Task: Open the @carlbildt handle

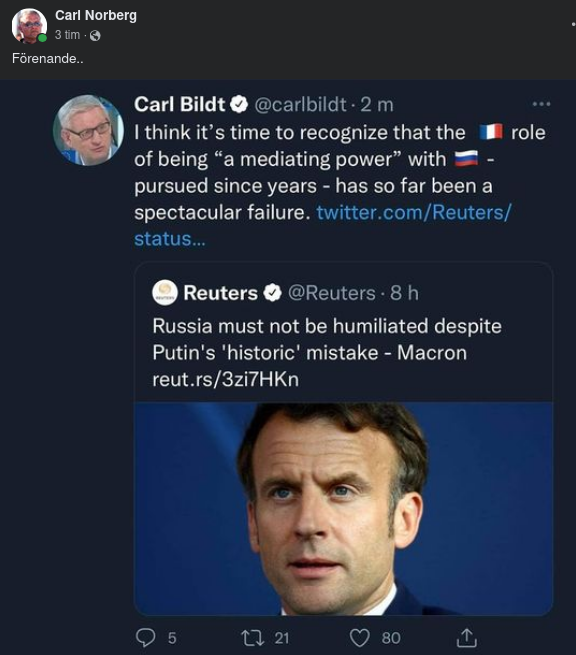Action: coord(300,104)
